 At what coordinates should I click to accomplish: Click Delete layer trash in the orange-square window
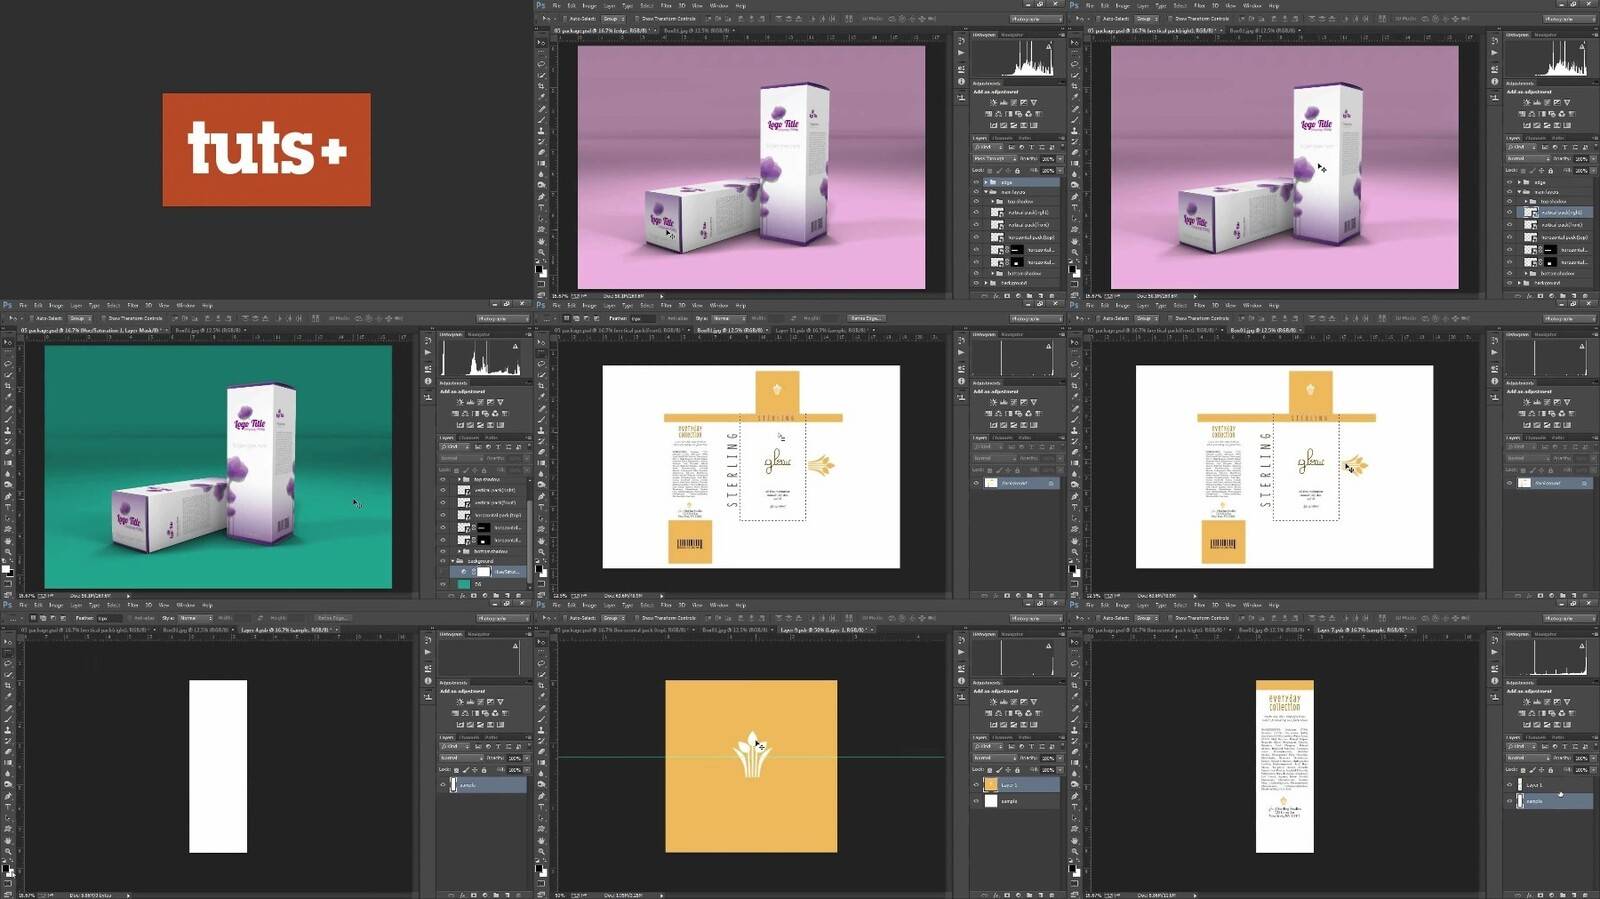click(1051, 894)
